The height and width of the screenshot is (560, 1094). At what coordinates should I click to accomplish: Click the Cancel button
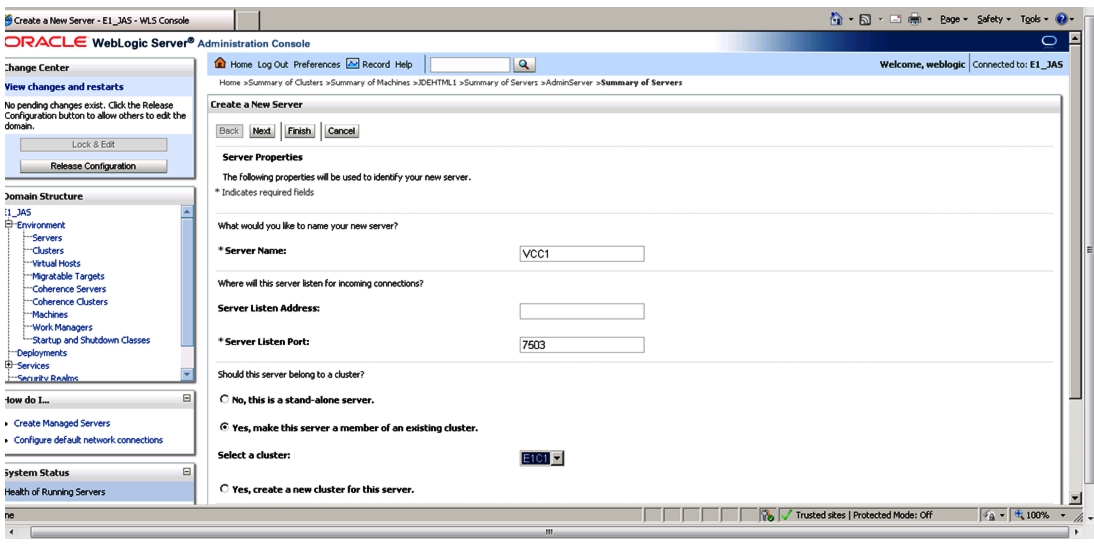[x=341, y=130]
